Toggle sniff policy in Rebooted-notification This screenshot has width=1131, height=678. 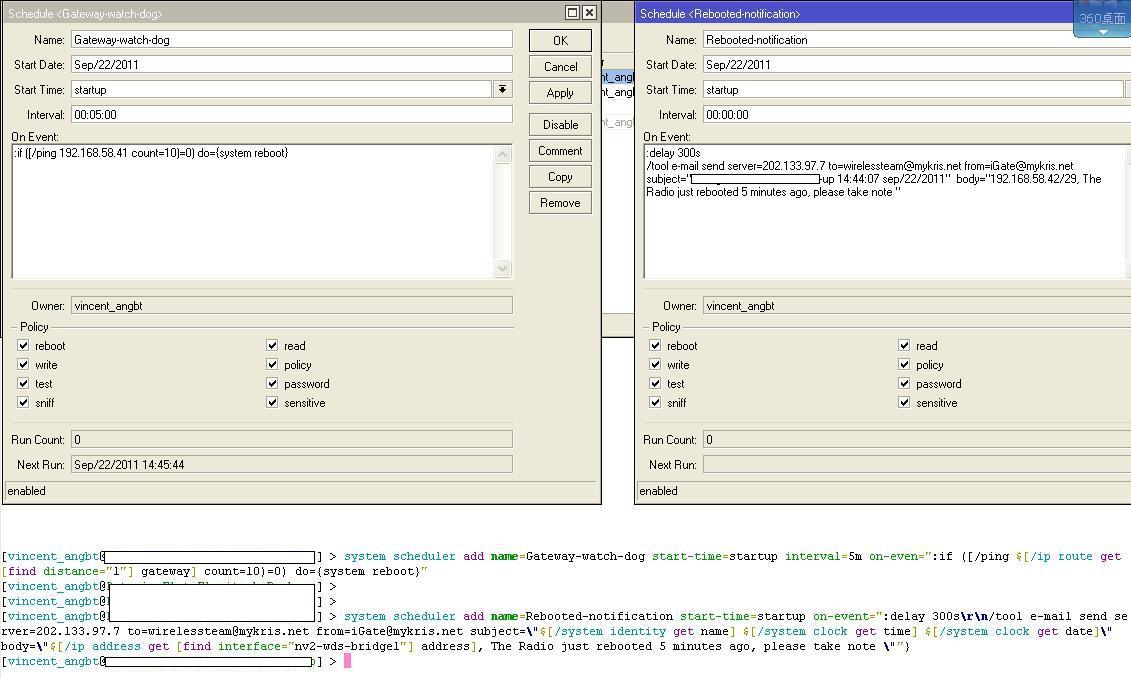click(655, 402)
